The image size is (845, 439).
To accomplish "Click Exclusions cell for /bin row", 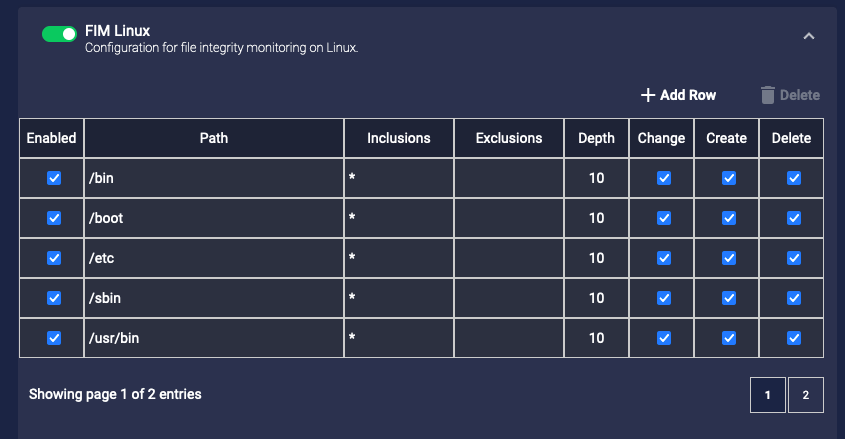I will click(509, 178).
